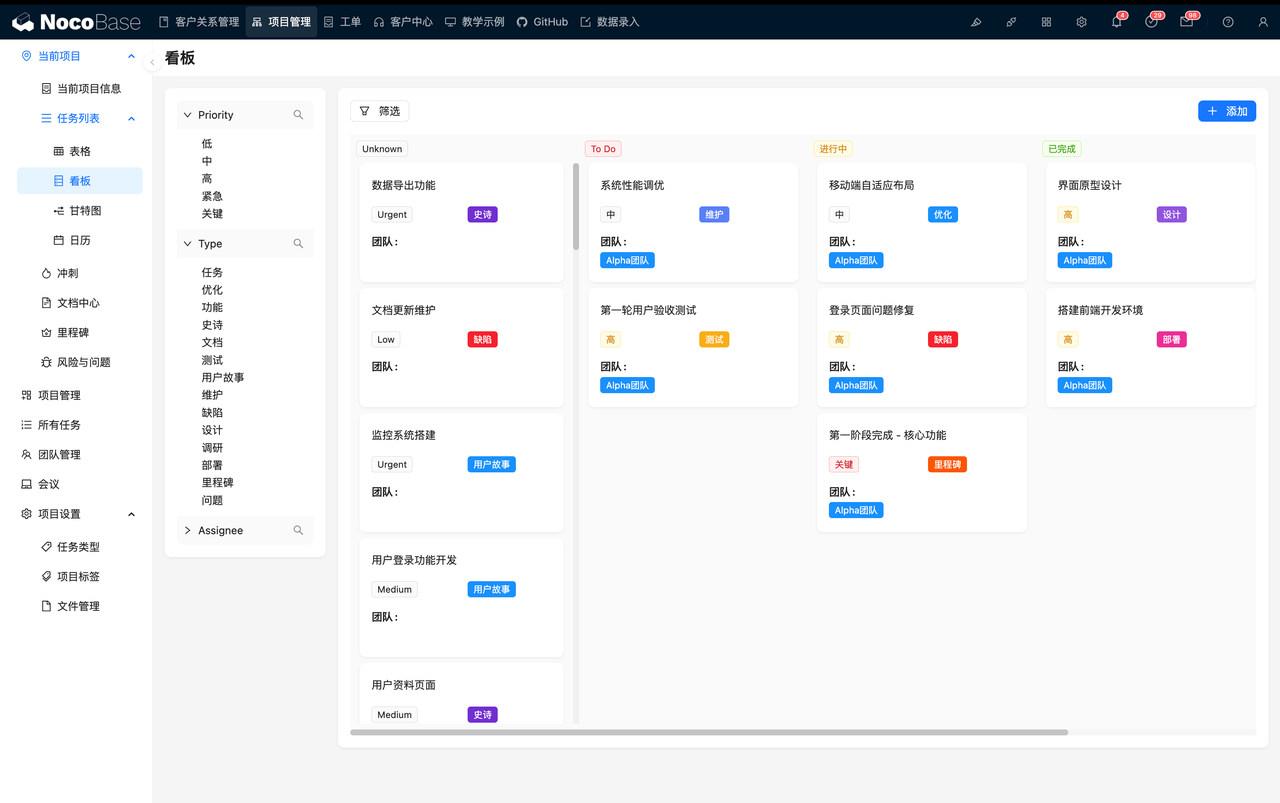Select the 高 option under Priority filter
Viewport: 1280px width, 803px height.
pos(207,178)
